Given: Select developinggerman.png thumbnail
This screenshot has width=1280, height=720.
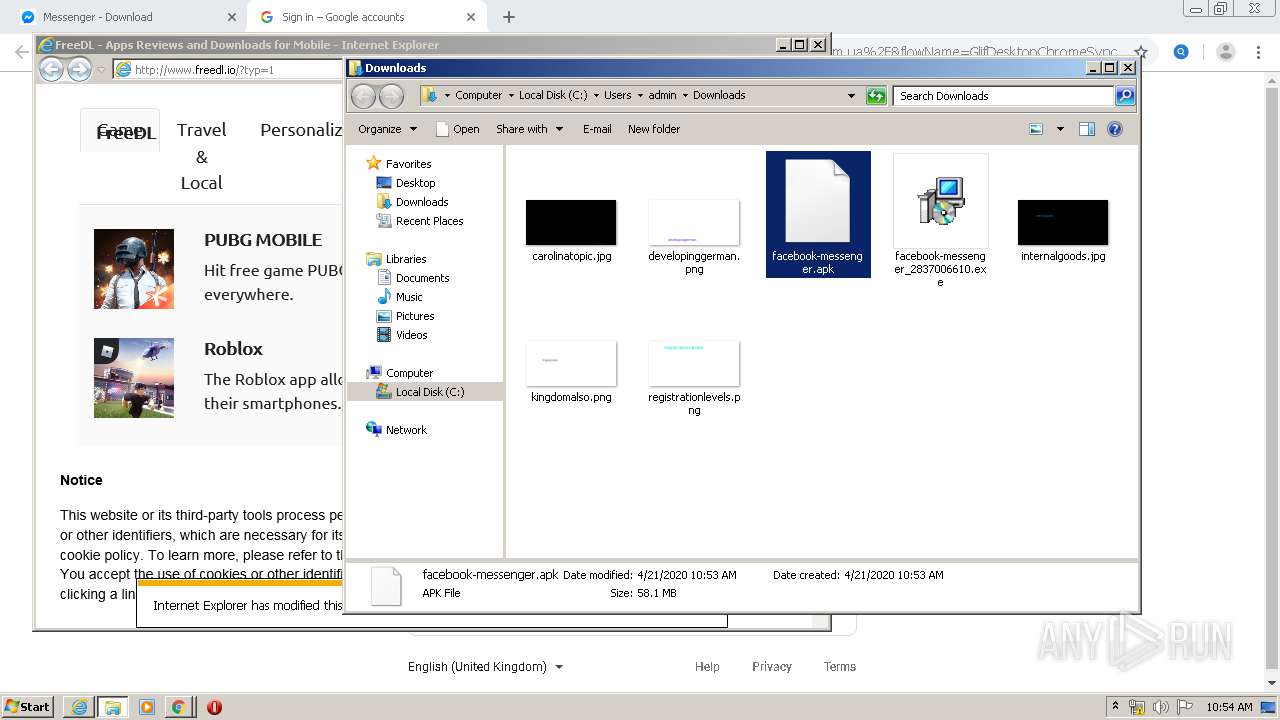Looking at the screenshot, I should tap(694, 222).
